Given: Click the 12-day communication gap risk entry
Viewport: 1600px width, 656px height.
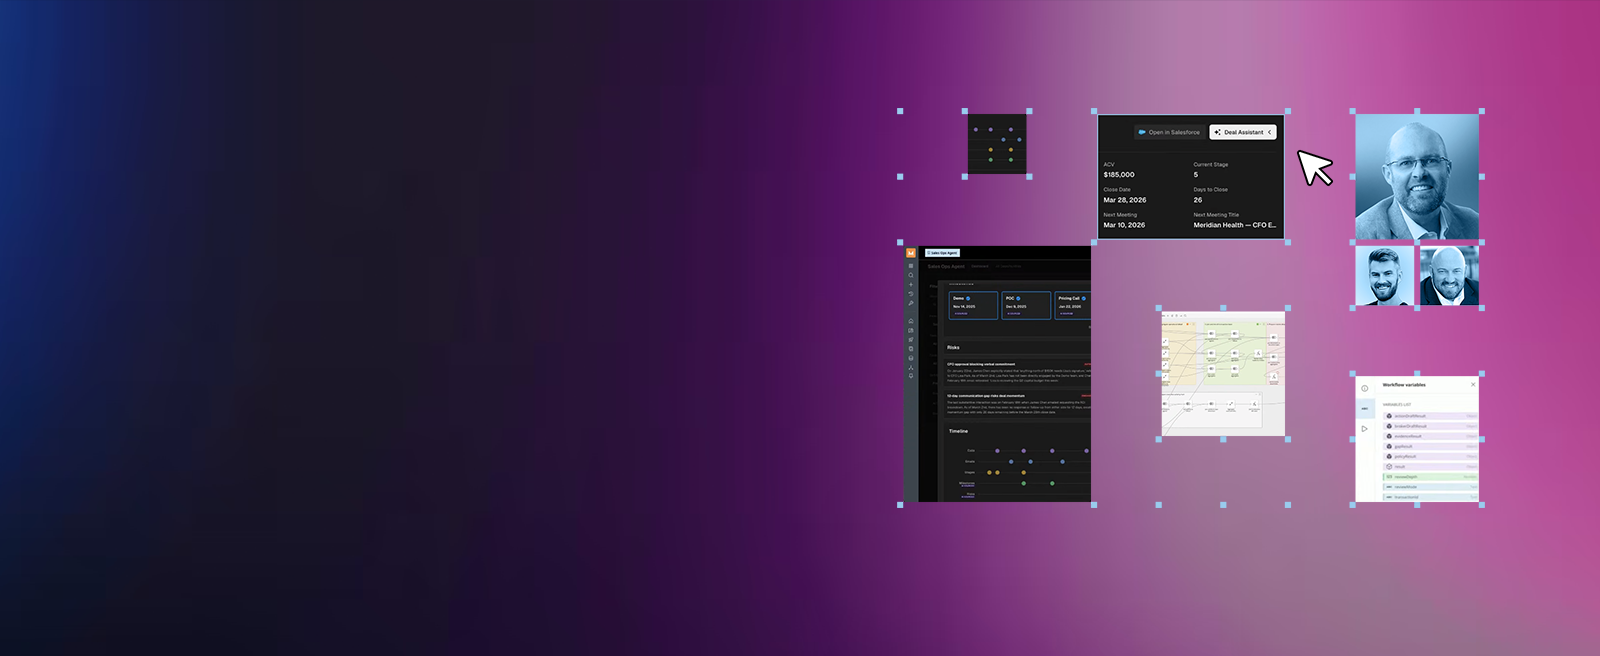Looking at the screenshot, I should tap(1019, 403).
